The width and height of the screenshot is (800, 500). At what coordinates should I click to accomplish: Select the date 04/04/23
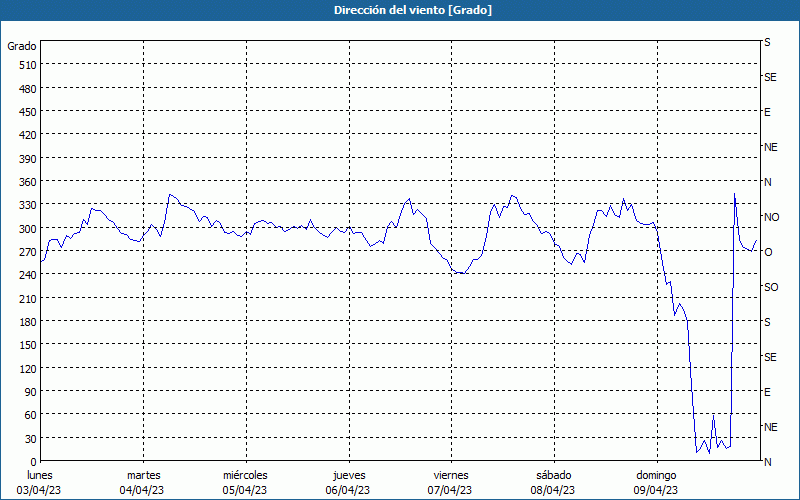pos(142,490)
